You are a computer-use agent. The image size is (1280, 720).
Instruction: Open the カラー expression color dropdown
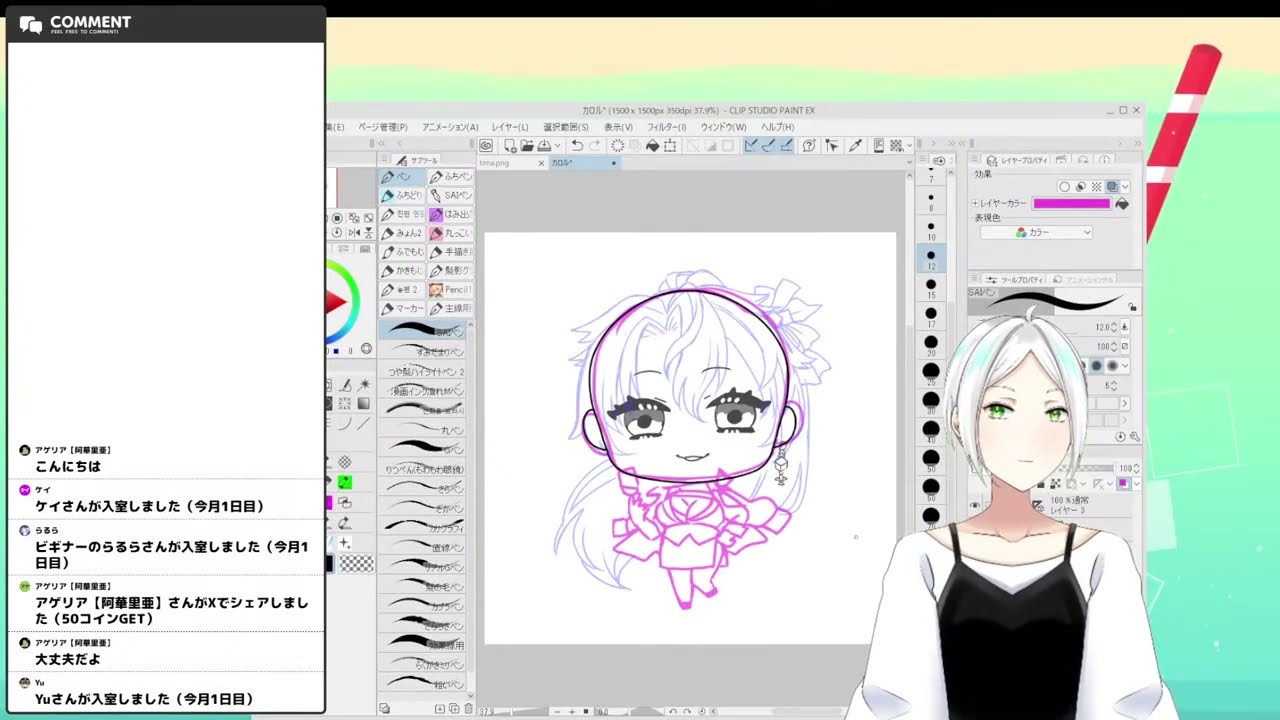(x=1036, y=232)
